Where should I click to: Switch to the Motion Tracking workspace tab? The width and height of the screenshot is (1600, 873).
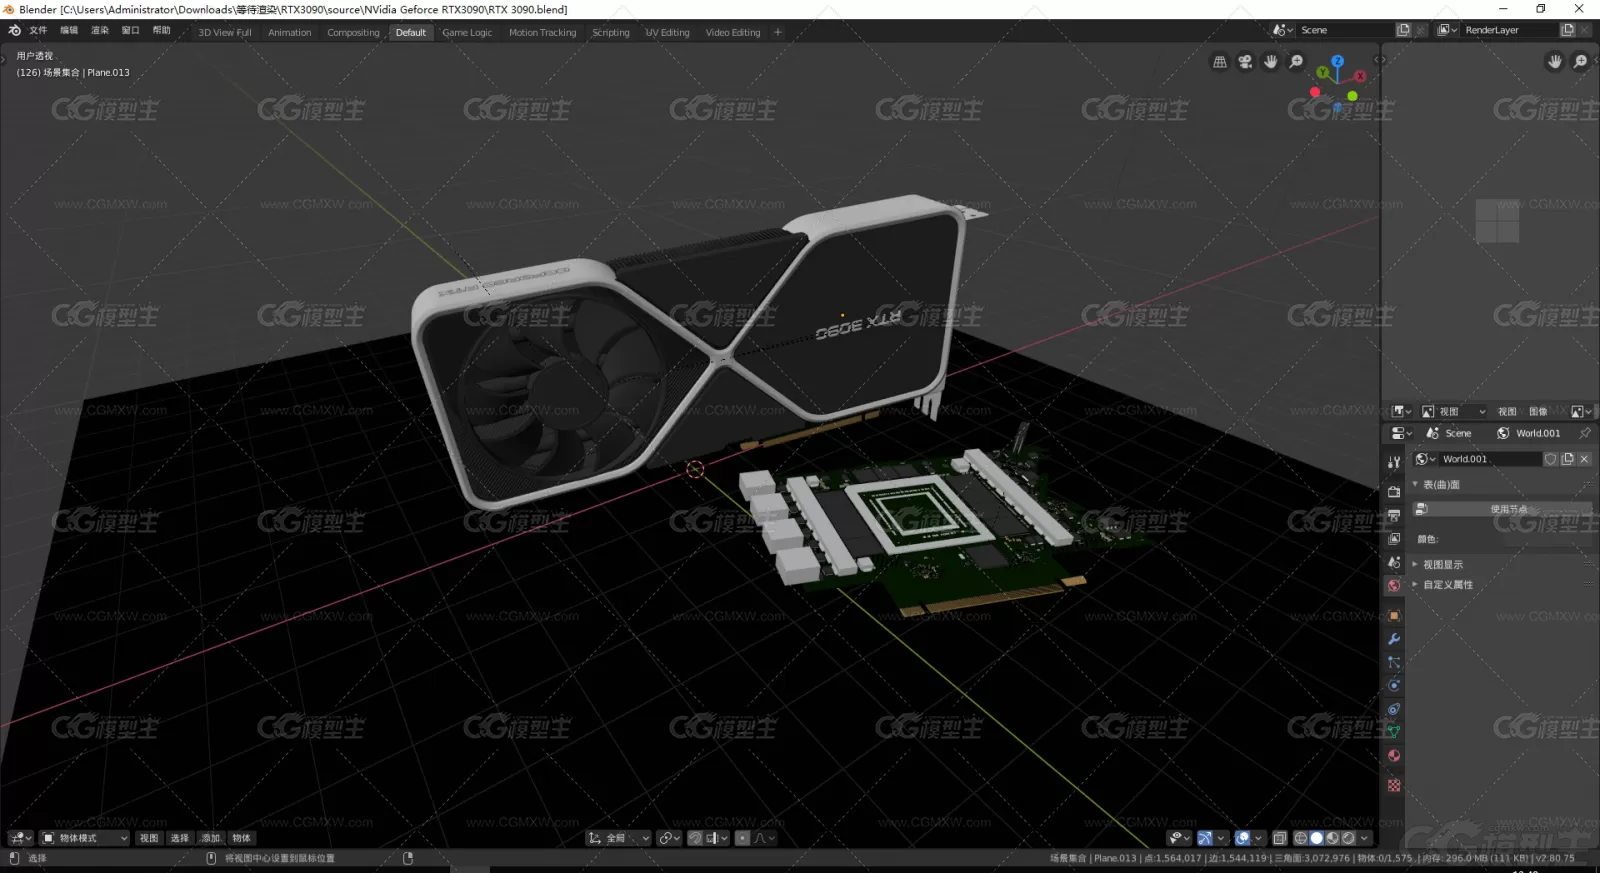tap(542, 32)
